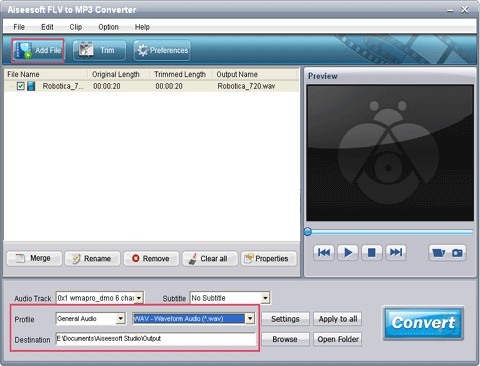This screenshot has height=366, width=480.
Task: Open profile Settings
Action: click(x=285, y=319)
